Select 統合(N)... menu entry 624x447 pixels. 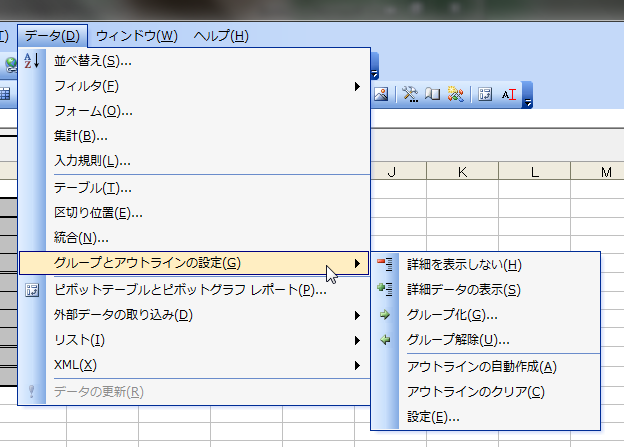195,238
